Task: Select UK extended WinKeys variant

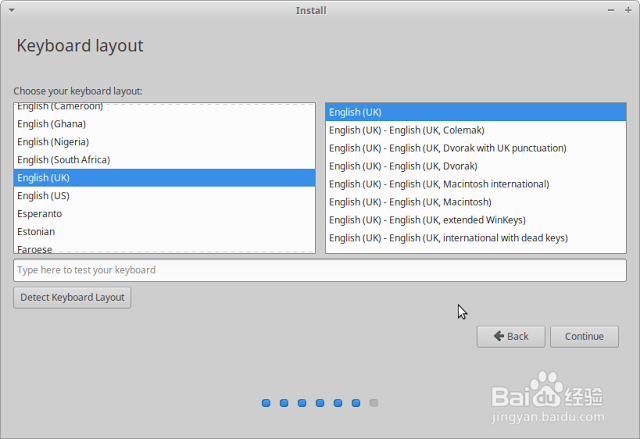Action: (x=476, y=220)
